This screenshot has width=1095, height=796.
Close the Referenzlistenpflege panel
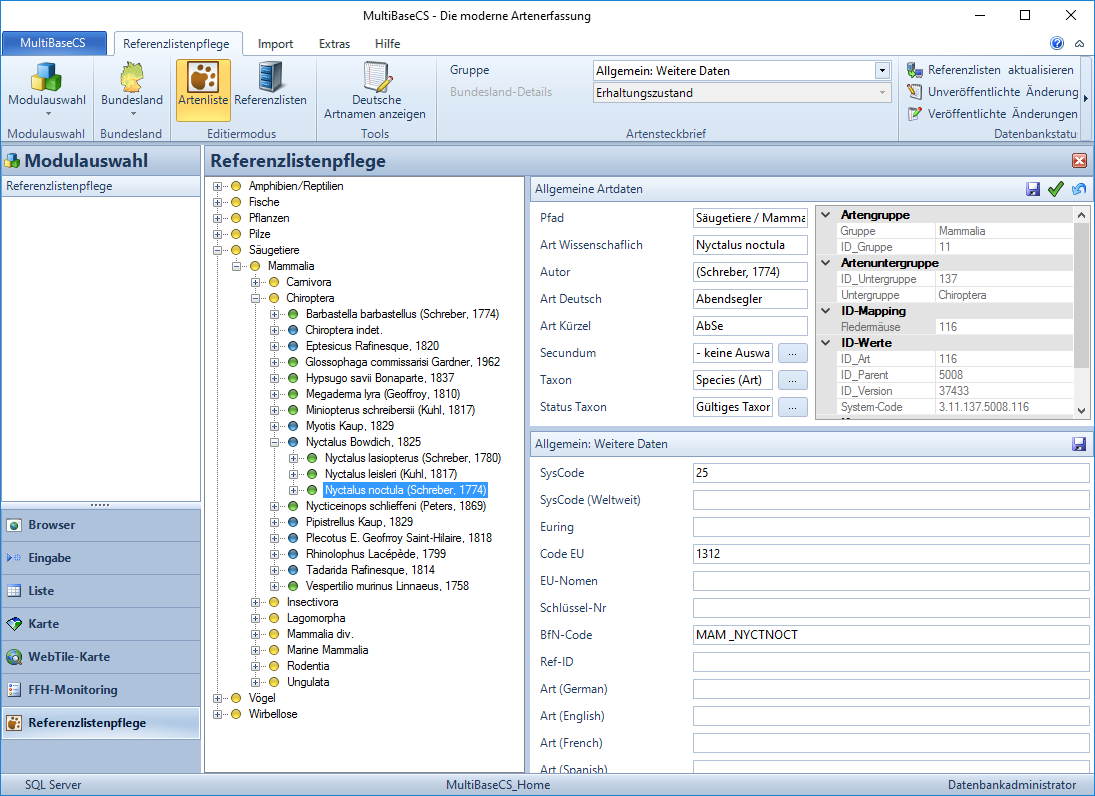pyautogui.click(x=1079, y=161)
